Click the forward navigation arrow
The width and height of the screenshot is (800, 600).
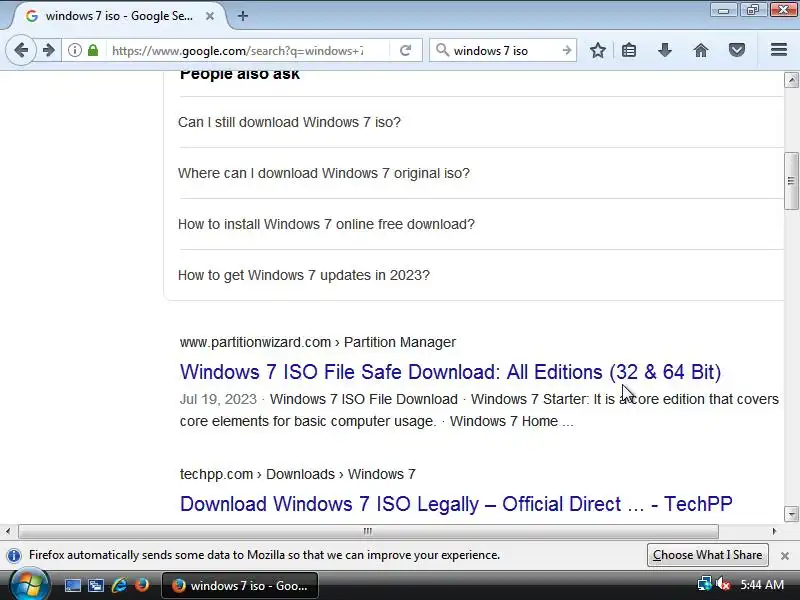click(x=48, y=50)
